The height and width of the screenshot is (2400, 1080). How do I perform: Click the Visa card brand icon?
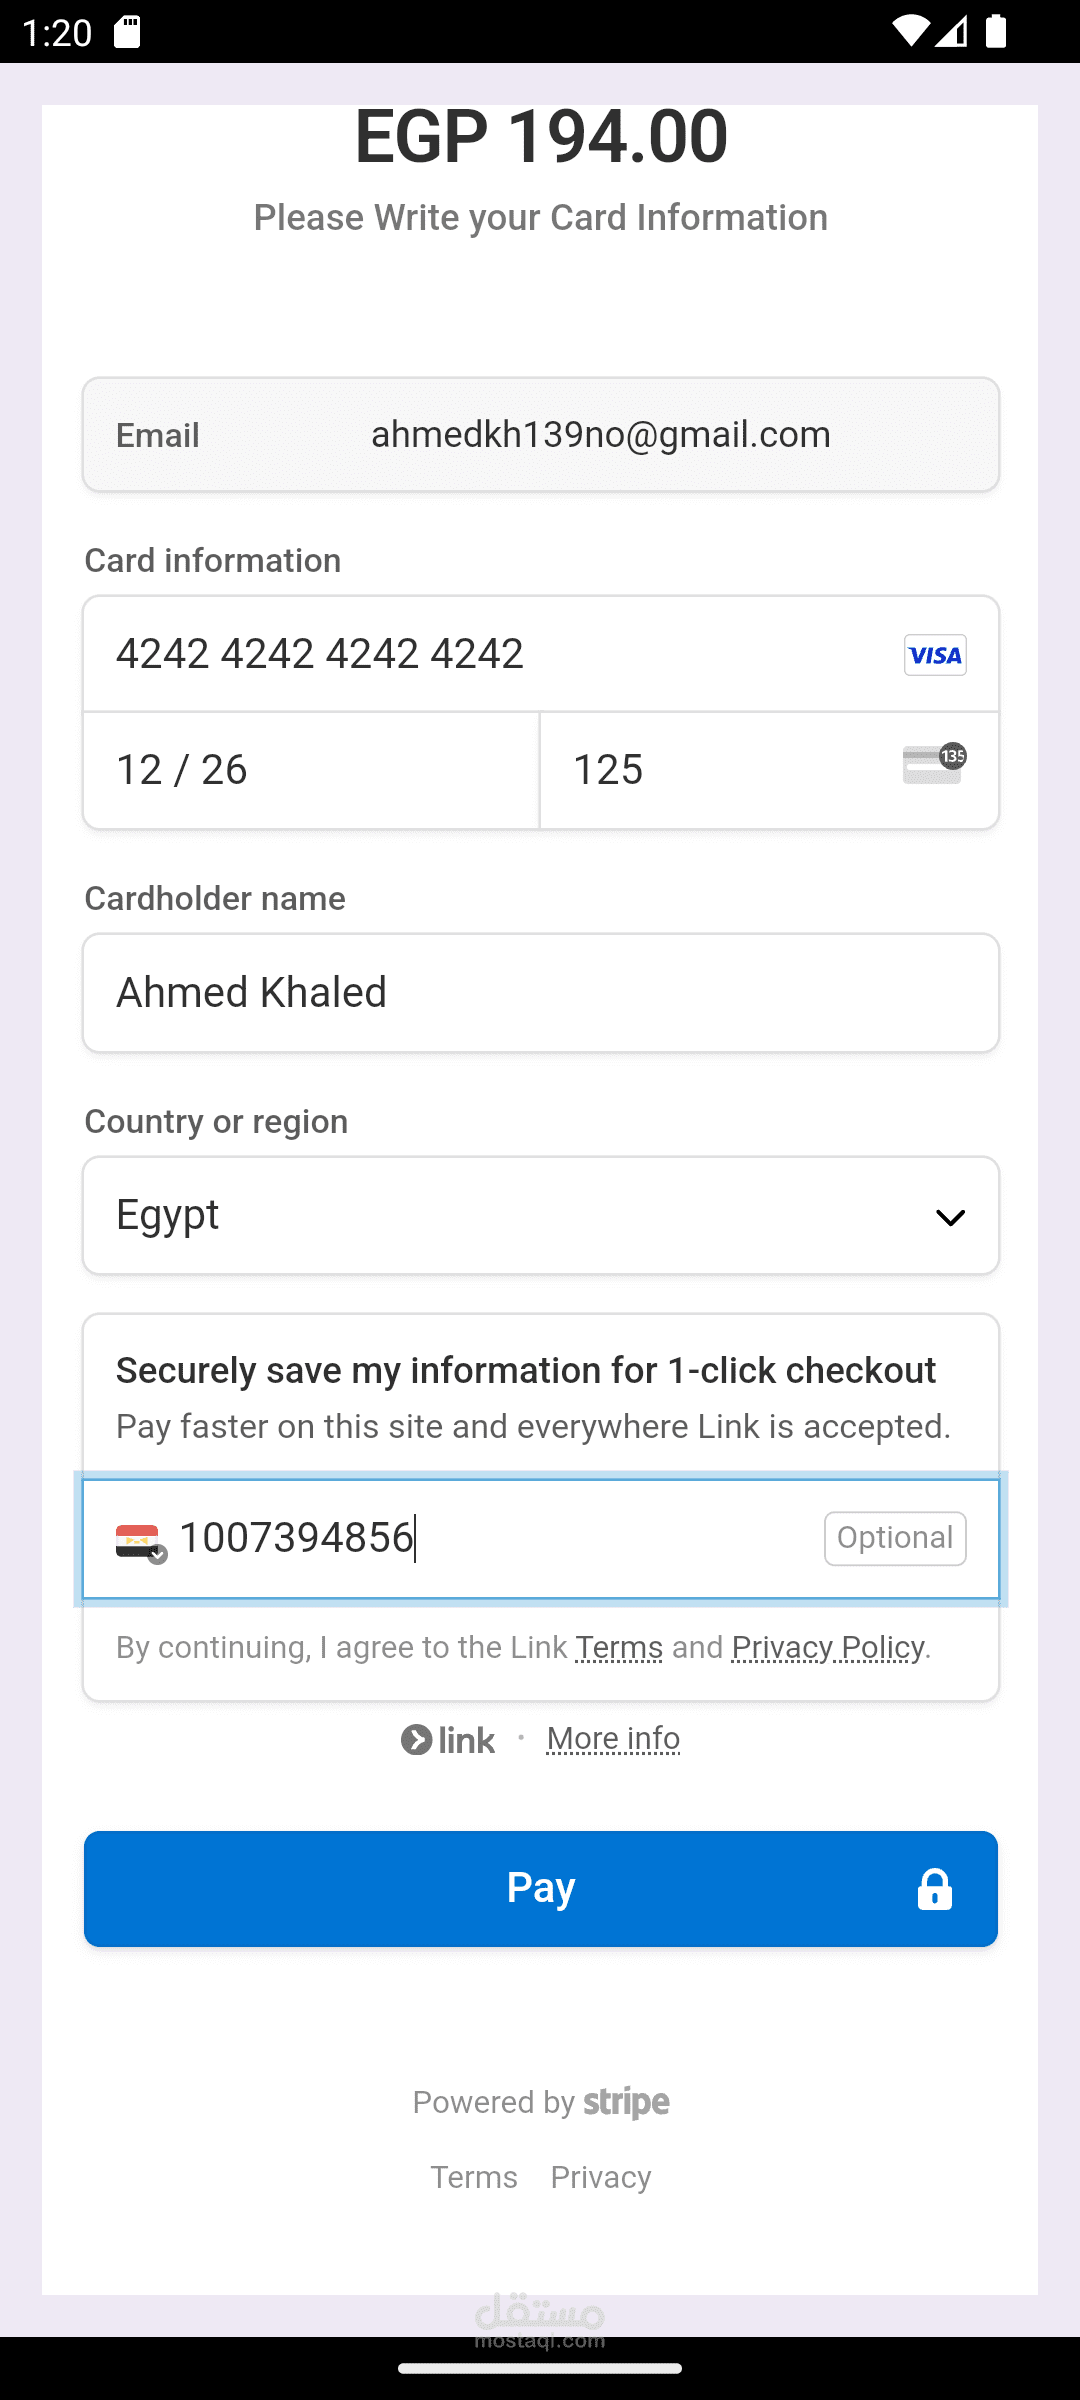tap(935, 655)
